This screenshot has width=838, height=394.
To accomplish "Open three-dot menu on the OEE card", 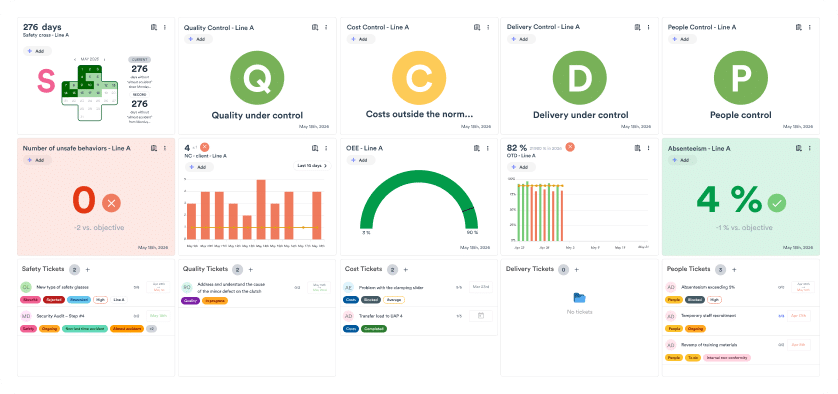I will pyautogui.click(x=487, y=148).
